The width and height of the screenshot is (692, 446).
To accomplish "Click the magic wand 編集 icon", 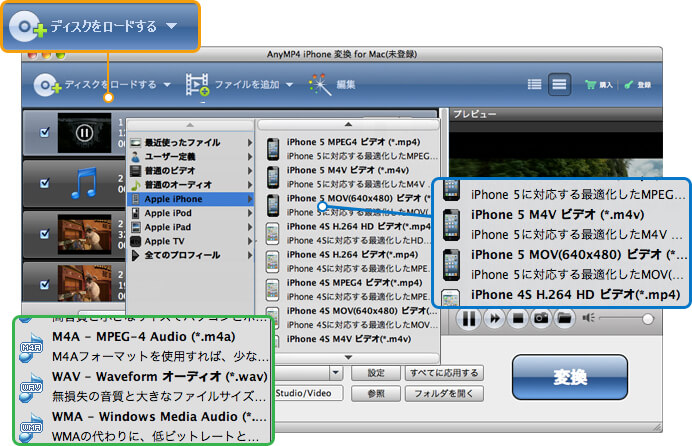I will 320,84.
